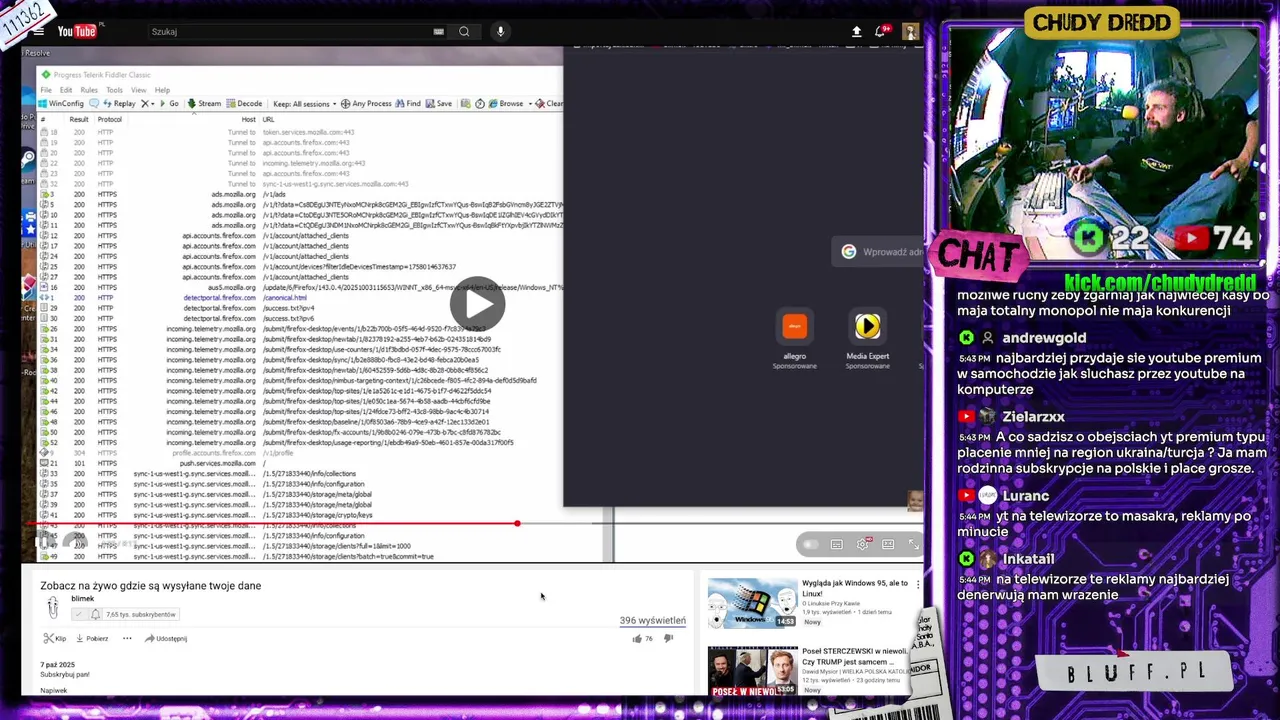Click the YouTube logo

point(77,31)
